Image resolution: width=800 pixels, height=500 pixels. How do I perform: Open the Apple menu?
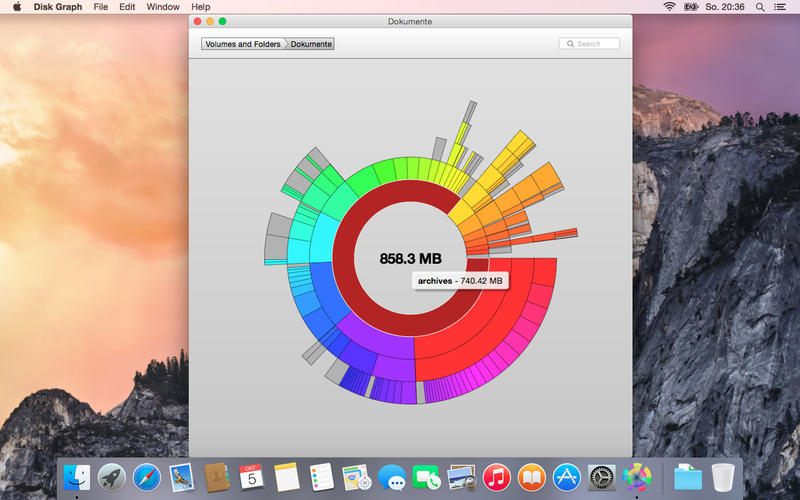[16, 7]
